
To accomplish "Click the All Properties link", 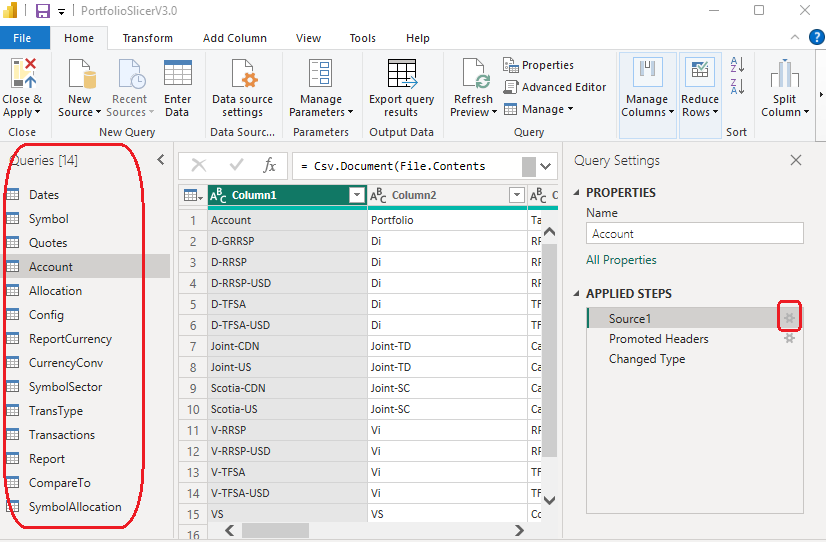I will pyautogui.click(x=621, y=260).
